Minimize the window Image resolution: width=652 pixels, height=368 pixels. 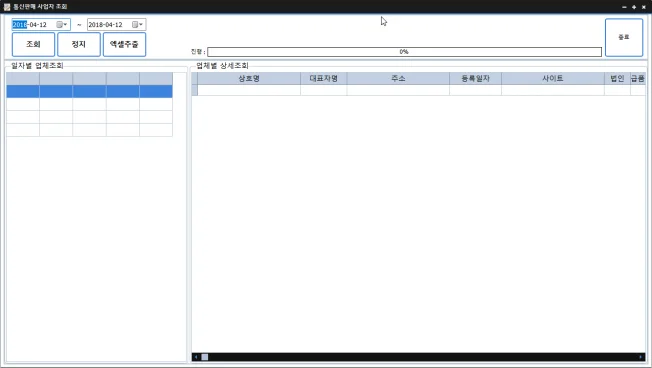click(x=624, y=7)
